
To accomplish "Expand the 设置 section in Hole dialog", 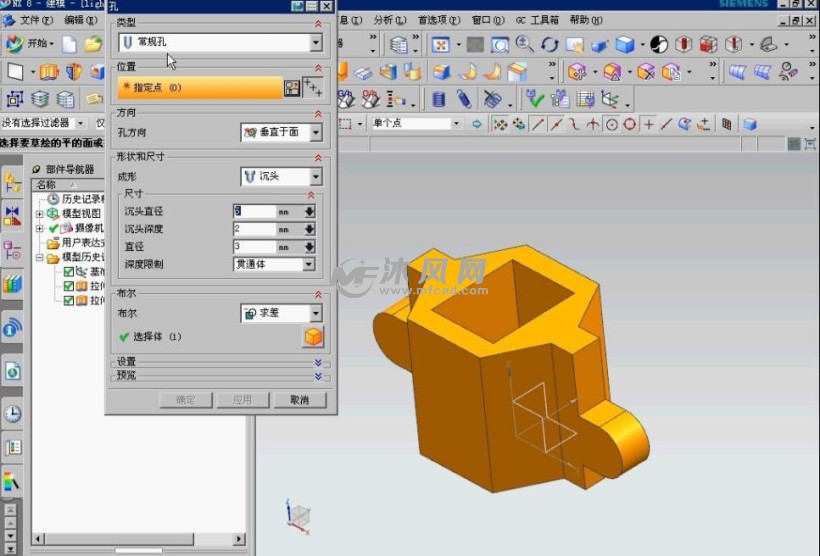I will 318,362.
